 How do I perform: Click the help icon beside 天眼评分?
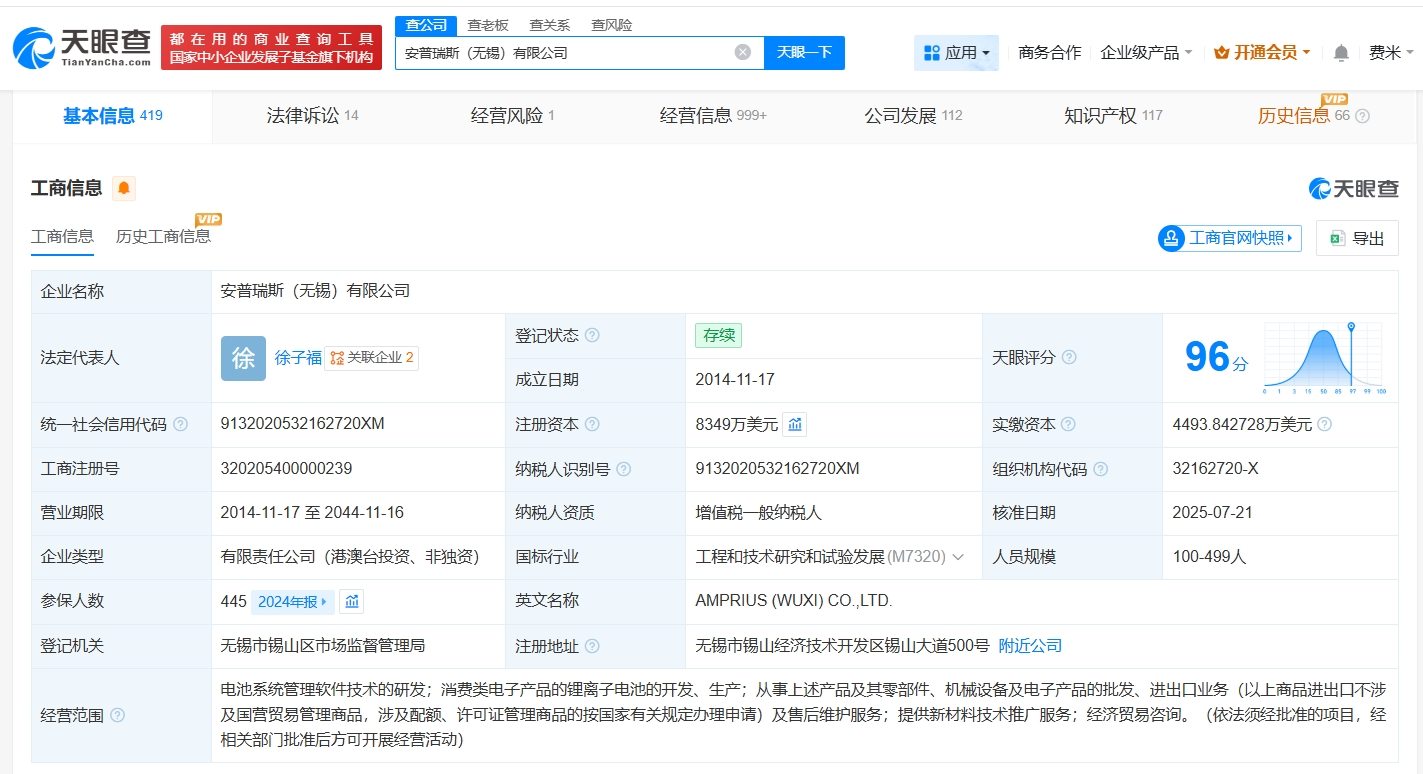(x=1069, y=357)
